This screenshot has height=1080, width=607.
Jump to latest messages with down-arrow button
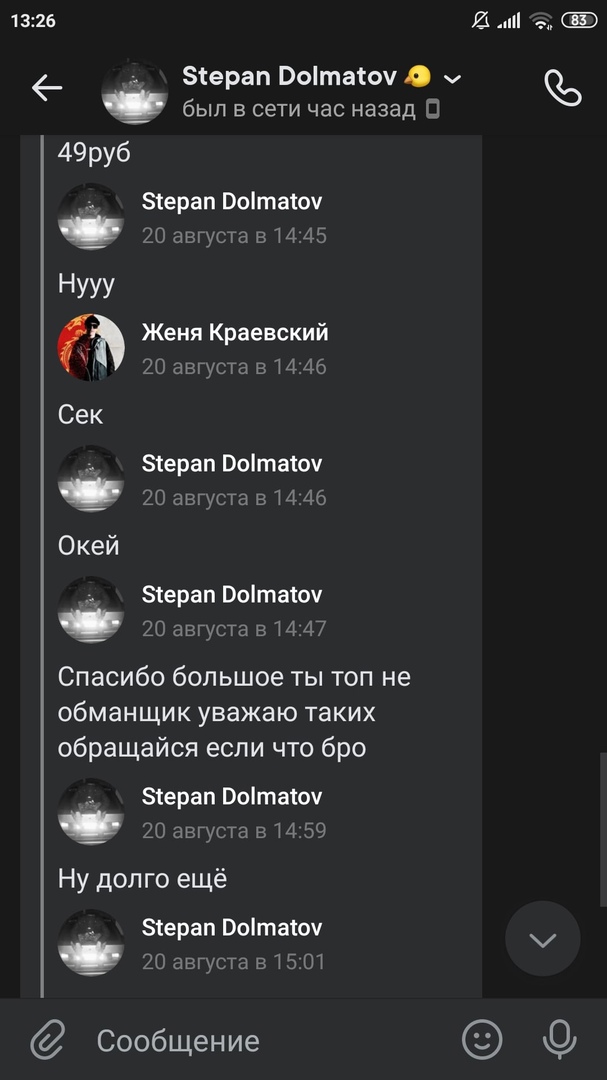(543, 939)
